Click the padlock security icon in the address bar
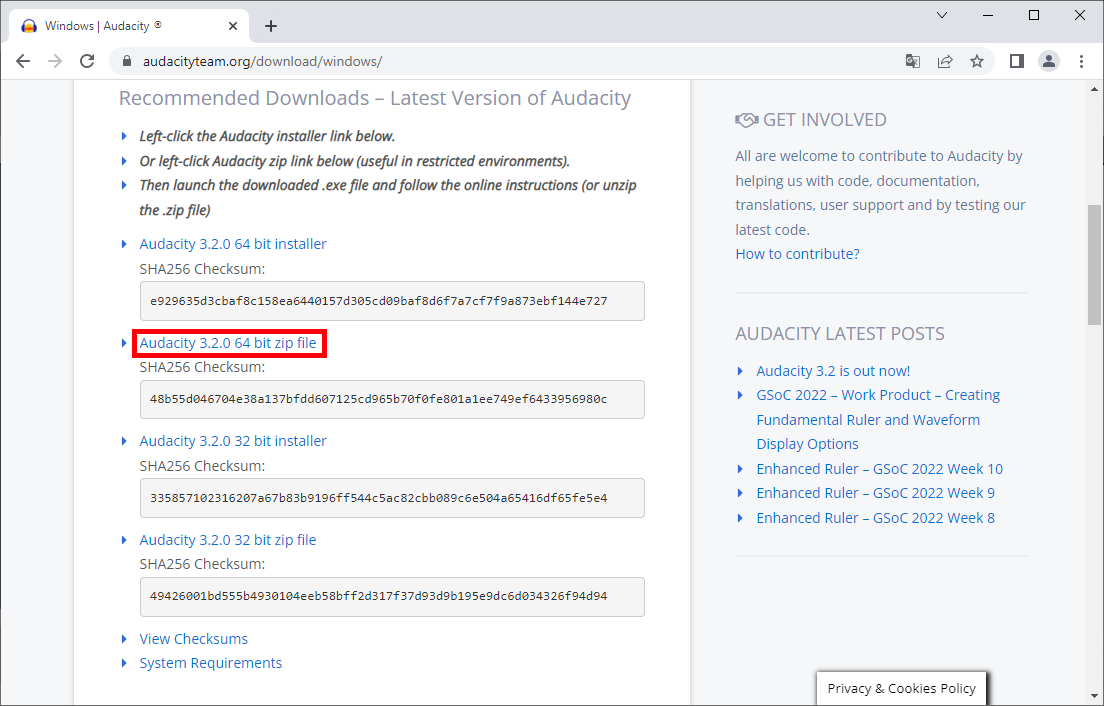Screen dimensions: 1104x706 coord(126,61)
